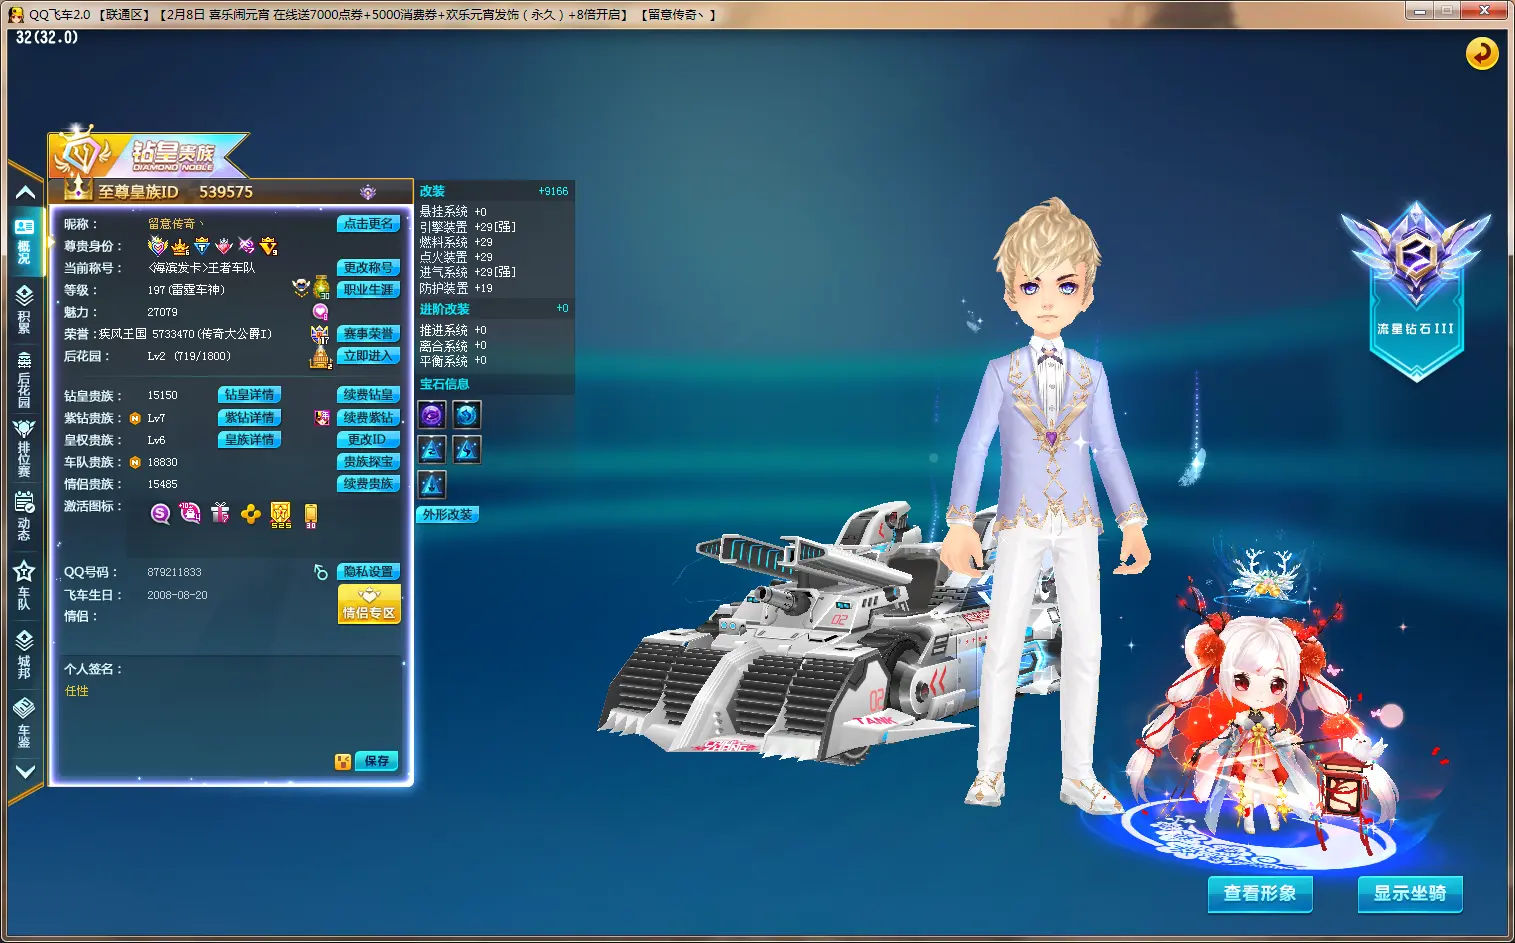This screenshot has width=1515, height=943.
Task: Click the orange emoji icon beside 保存
Action: (343, 762)
